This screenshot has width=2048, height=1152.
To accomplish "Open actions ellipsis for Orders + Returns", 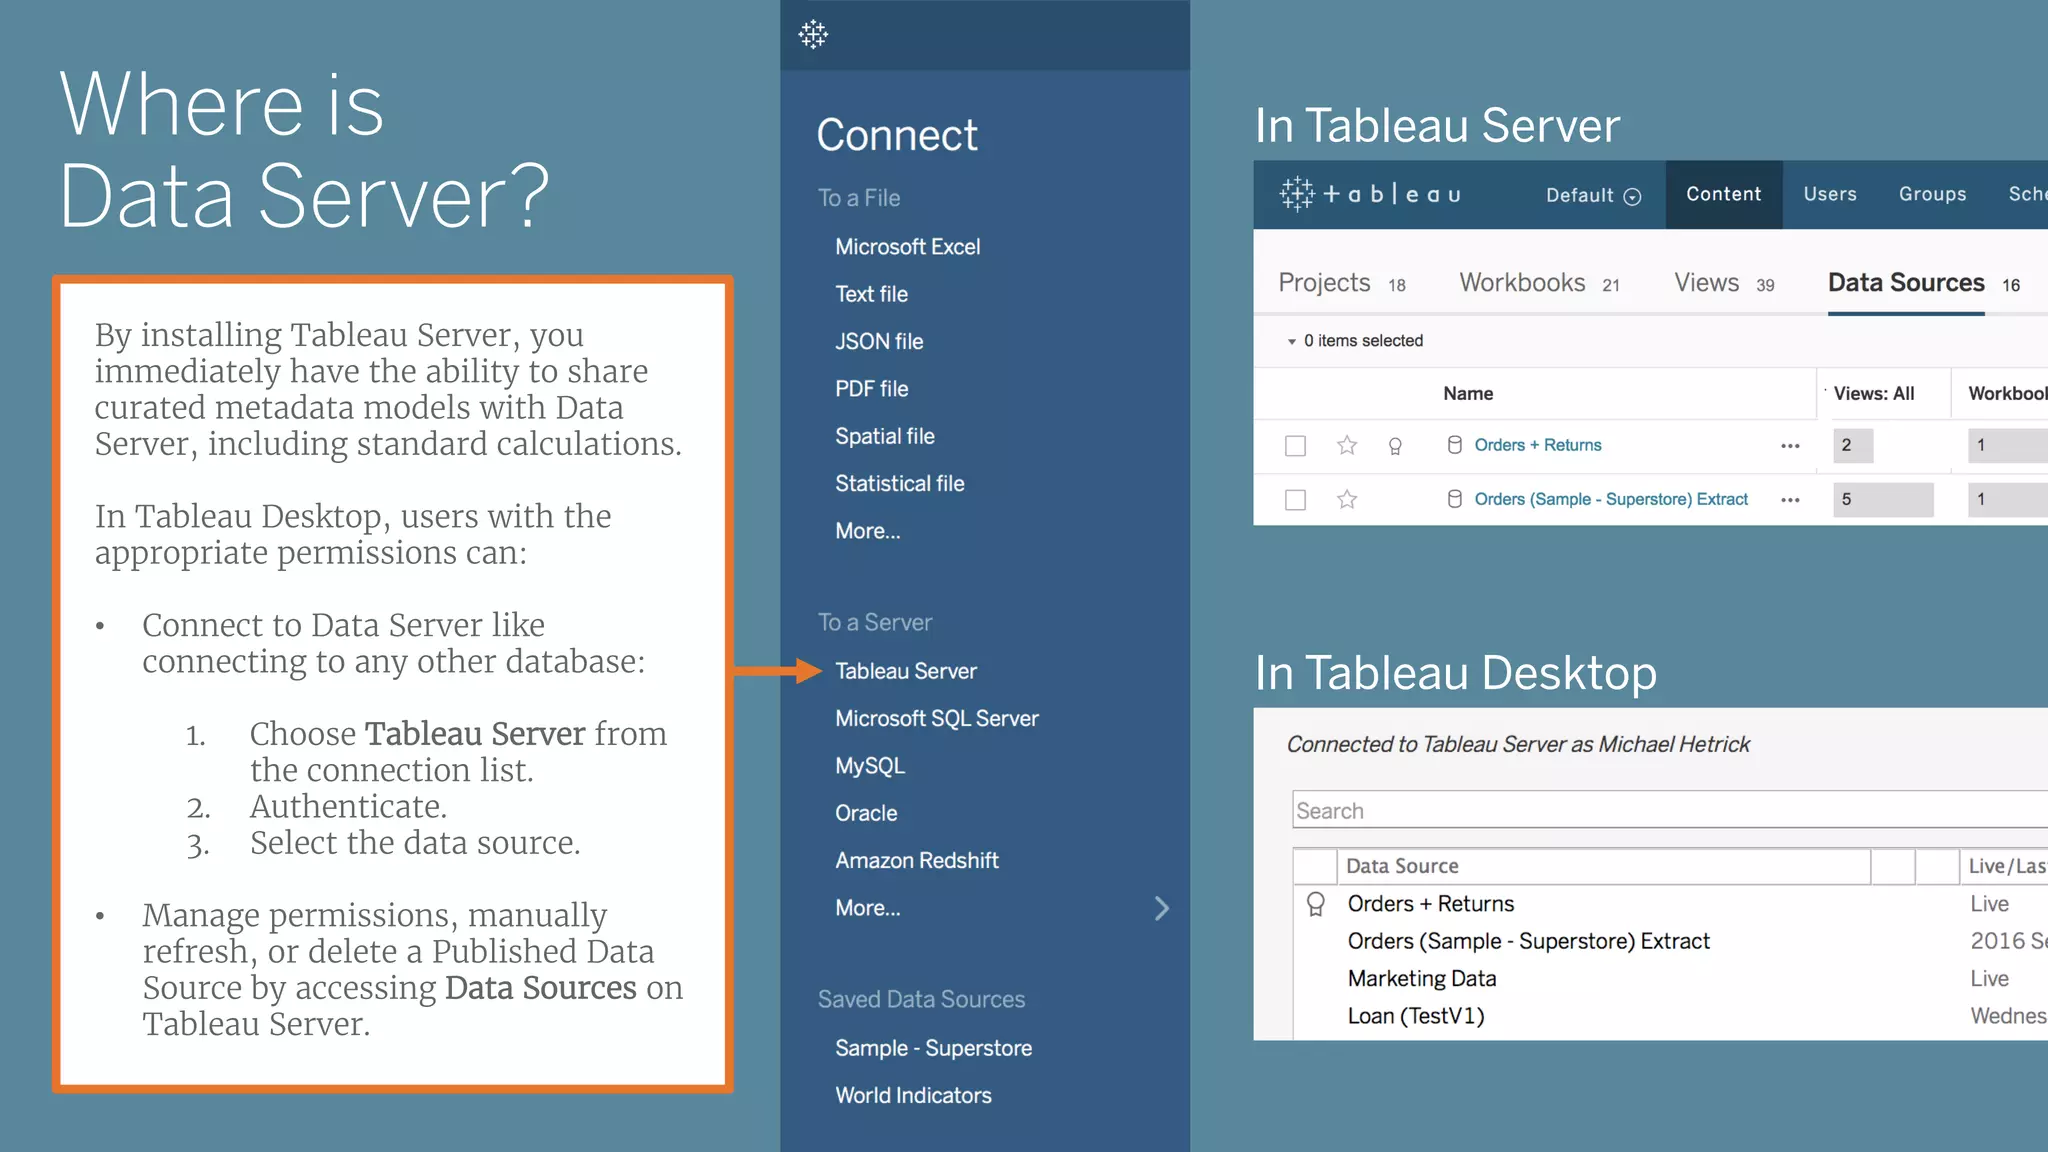I will [1790, 446].
